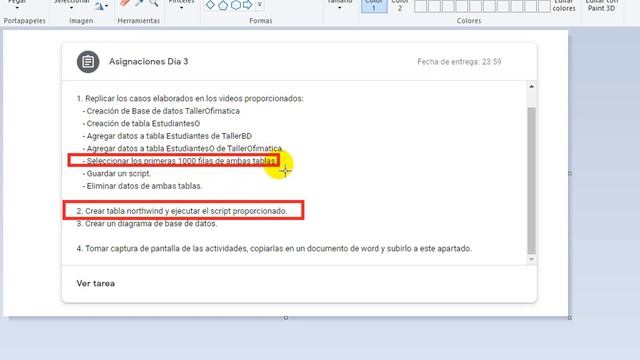
Task: Click the assignment scrollbar down arrow
Action: [x=531, y=259]
